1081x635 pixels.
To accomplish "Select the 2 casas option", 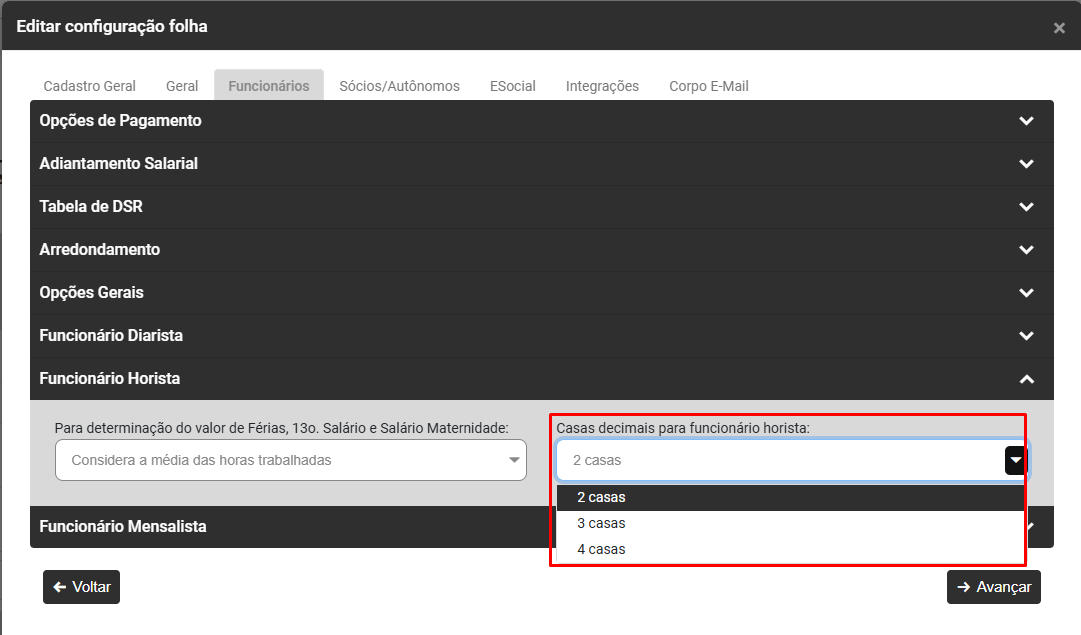I will click(601, 497).
